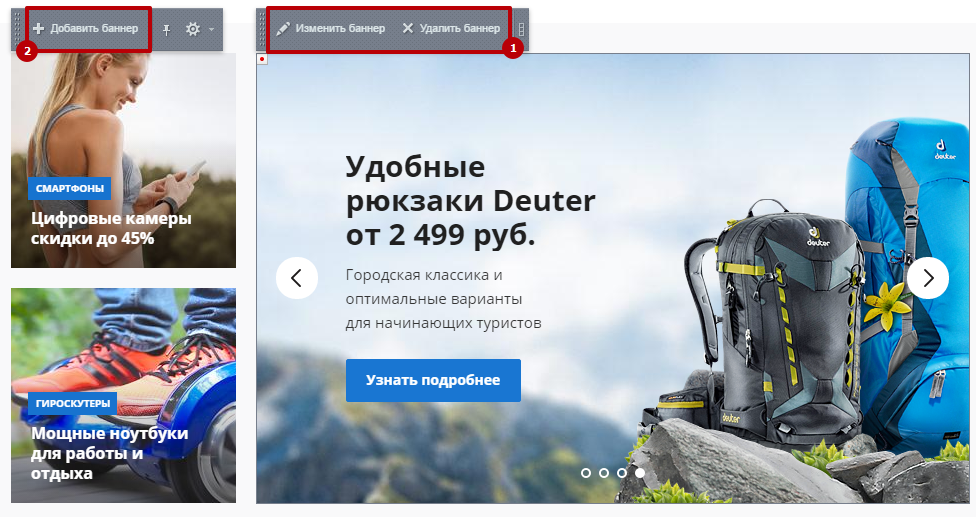Select the fourth active pagination dot

(640, 473)
